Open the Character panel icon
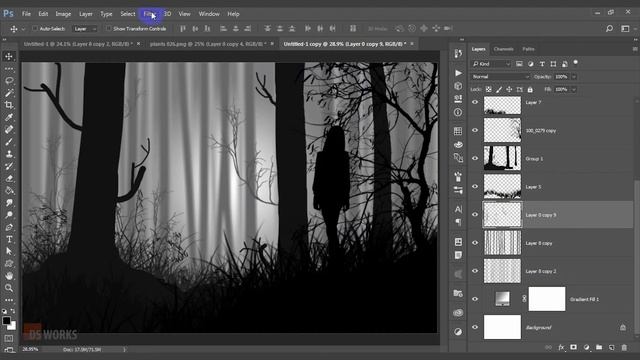 [458, 209]
